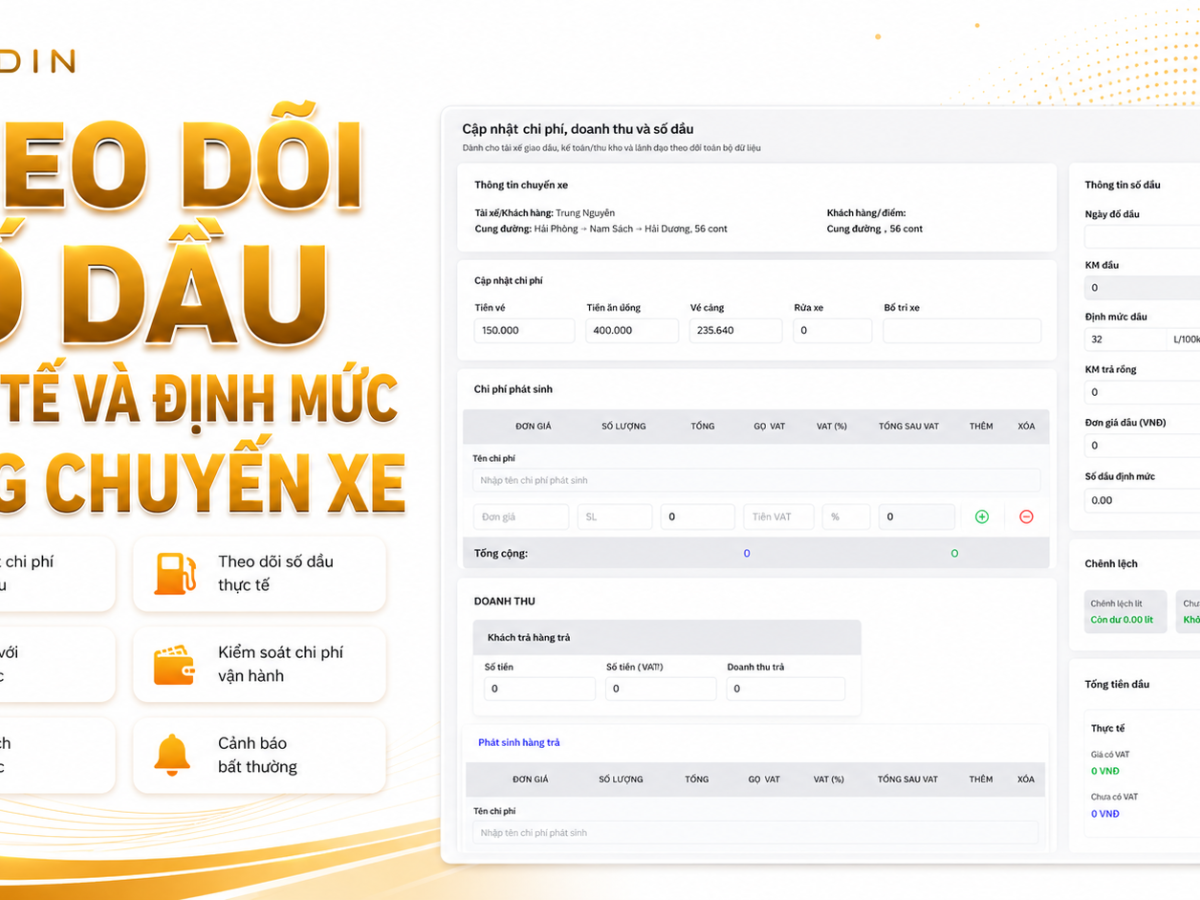Click the Đơn giá dầu (VNĐ) input
The width and height of the screenshot is (1200, 900).
1142,446
